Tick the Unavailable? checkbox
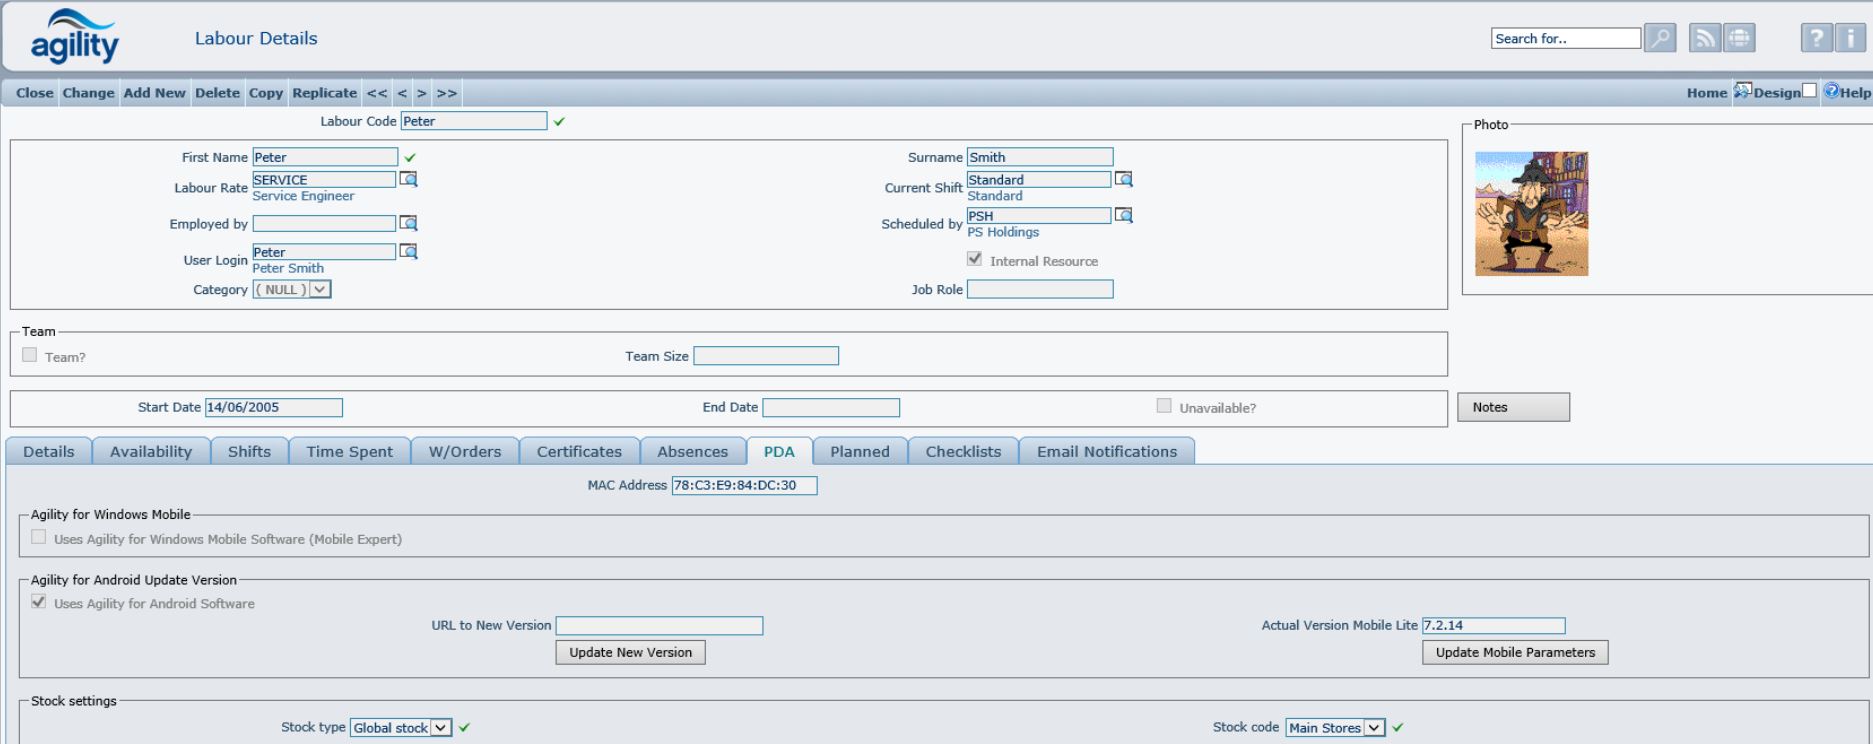This screenshot has width=1873, height=744. coord(1164,406)
